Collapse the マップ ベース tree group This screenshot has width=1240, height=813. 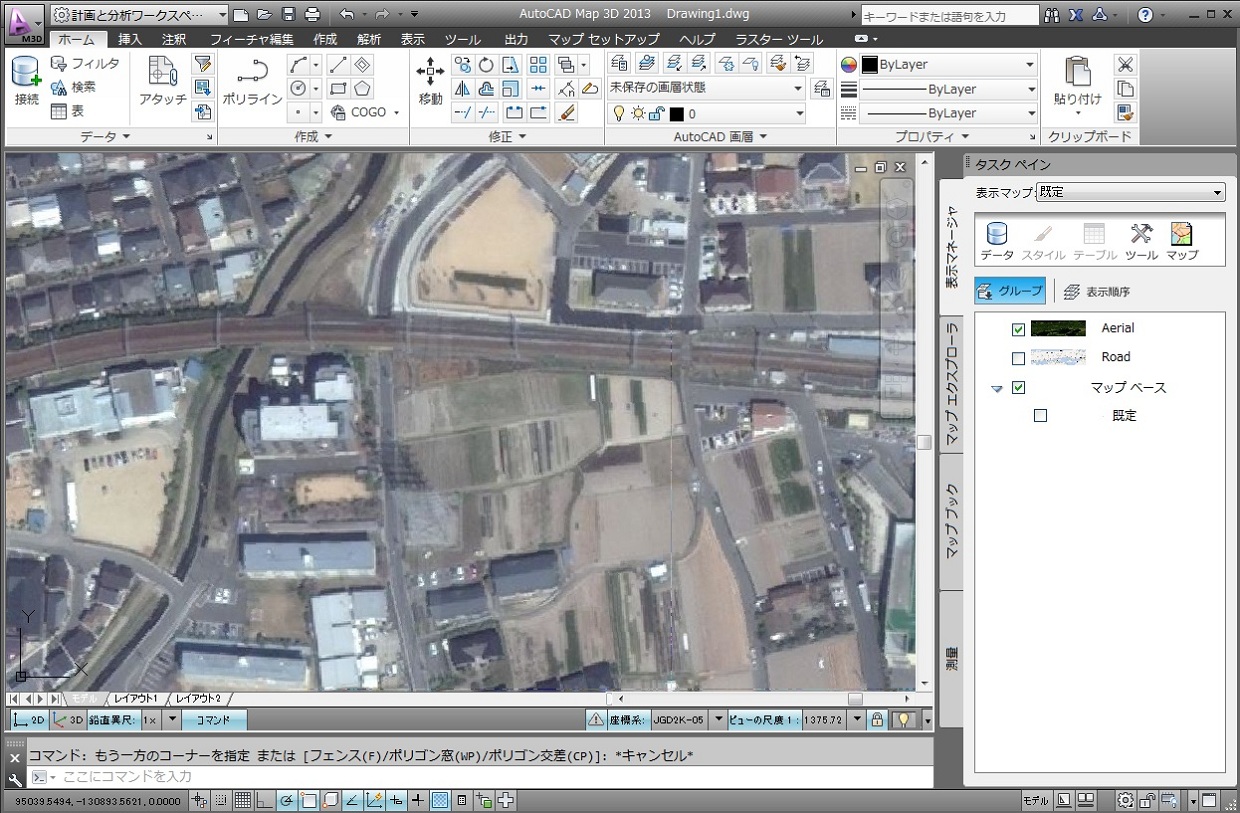tap(996, 389)
